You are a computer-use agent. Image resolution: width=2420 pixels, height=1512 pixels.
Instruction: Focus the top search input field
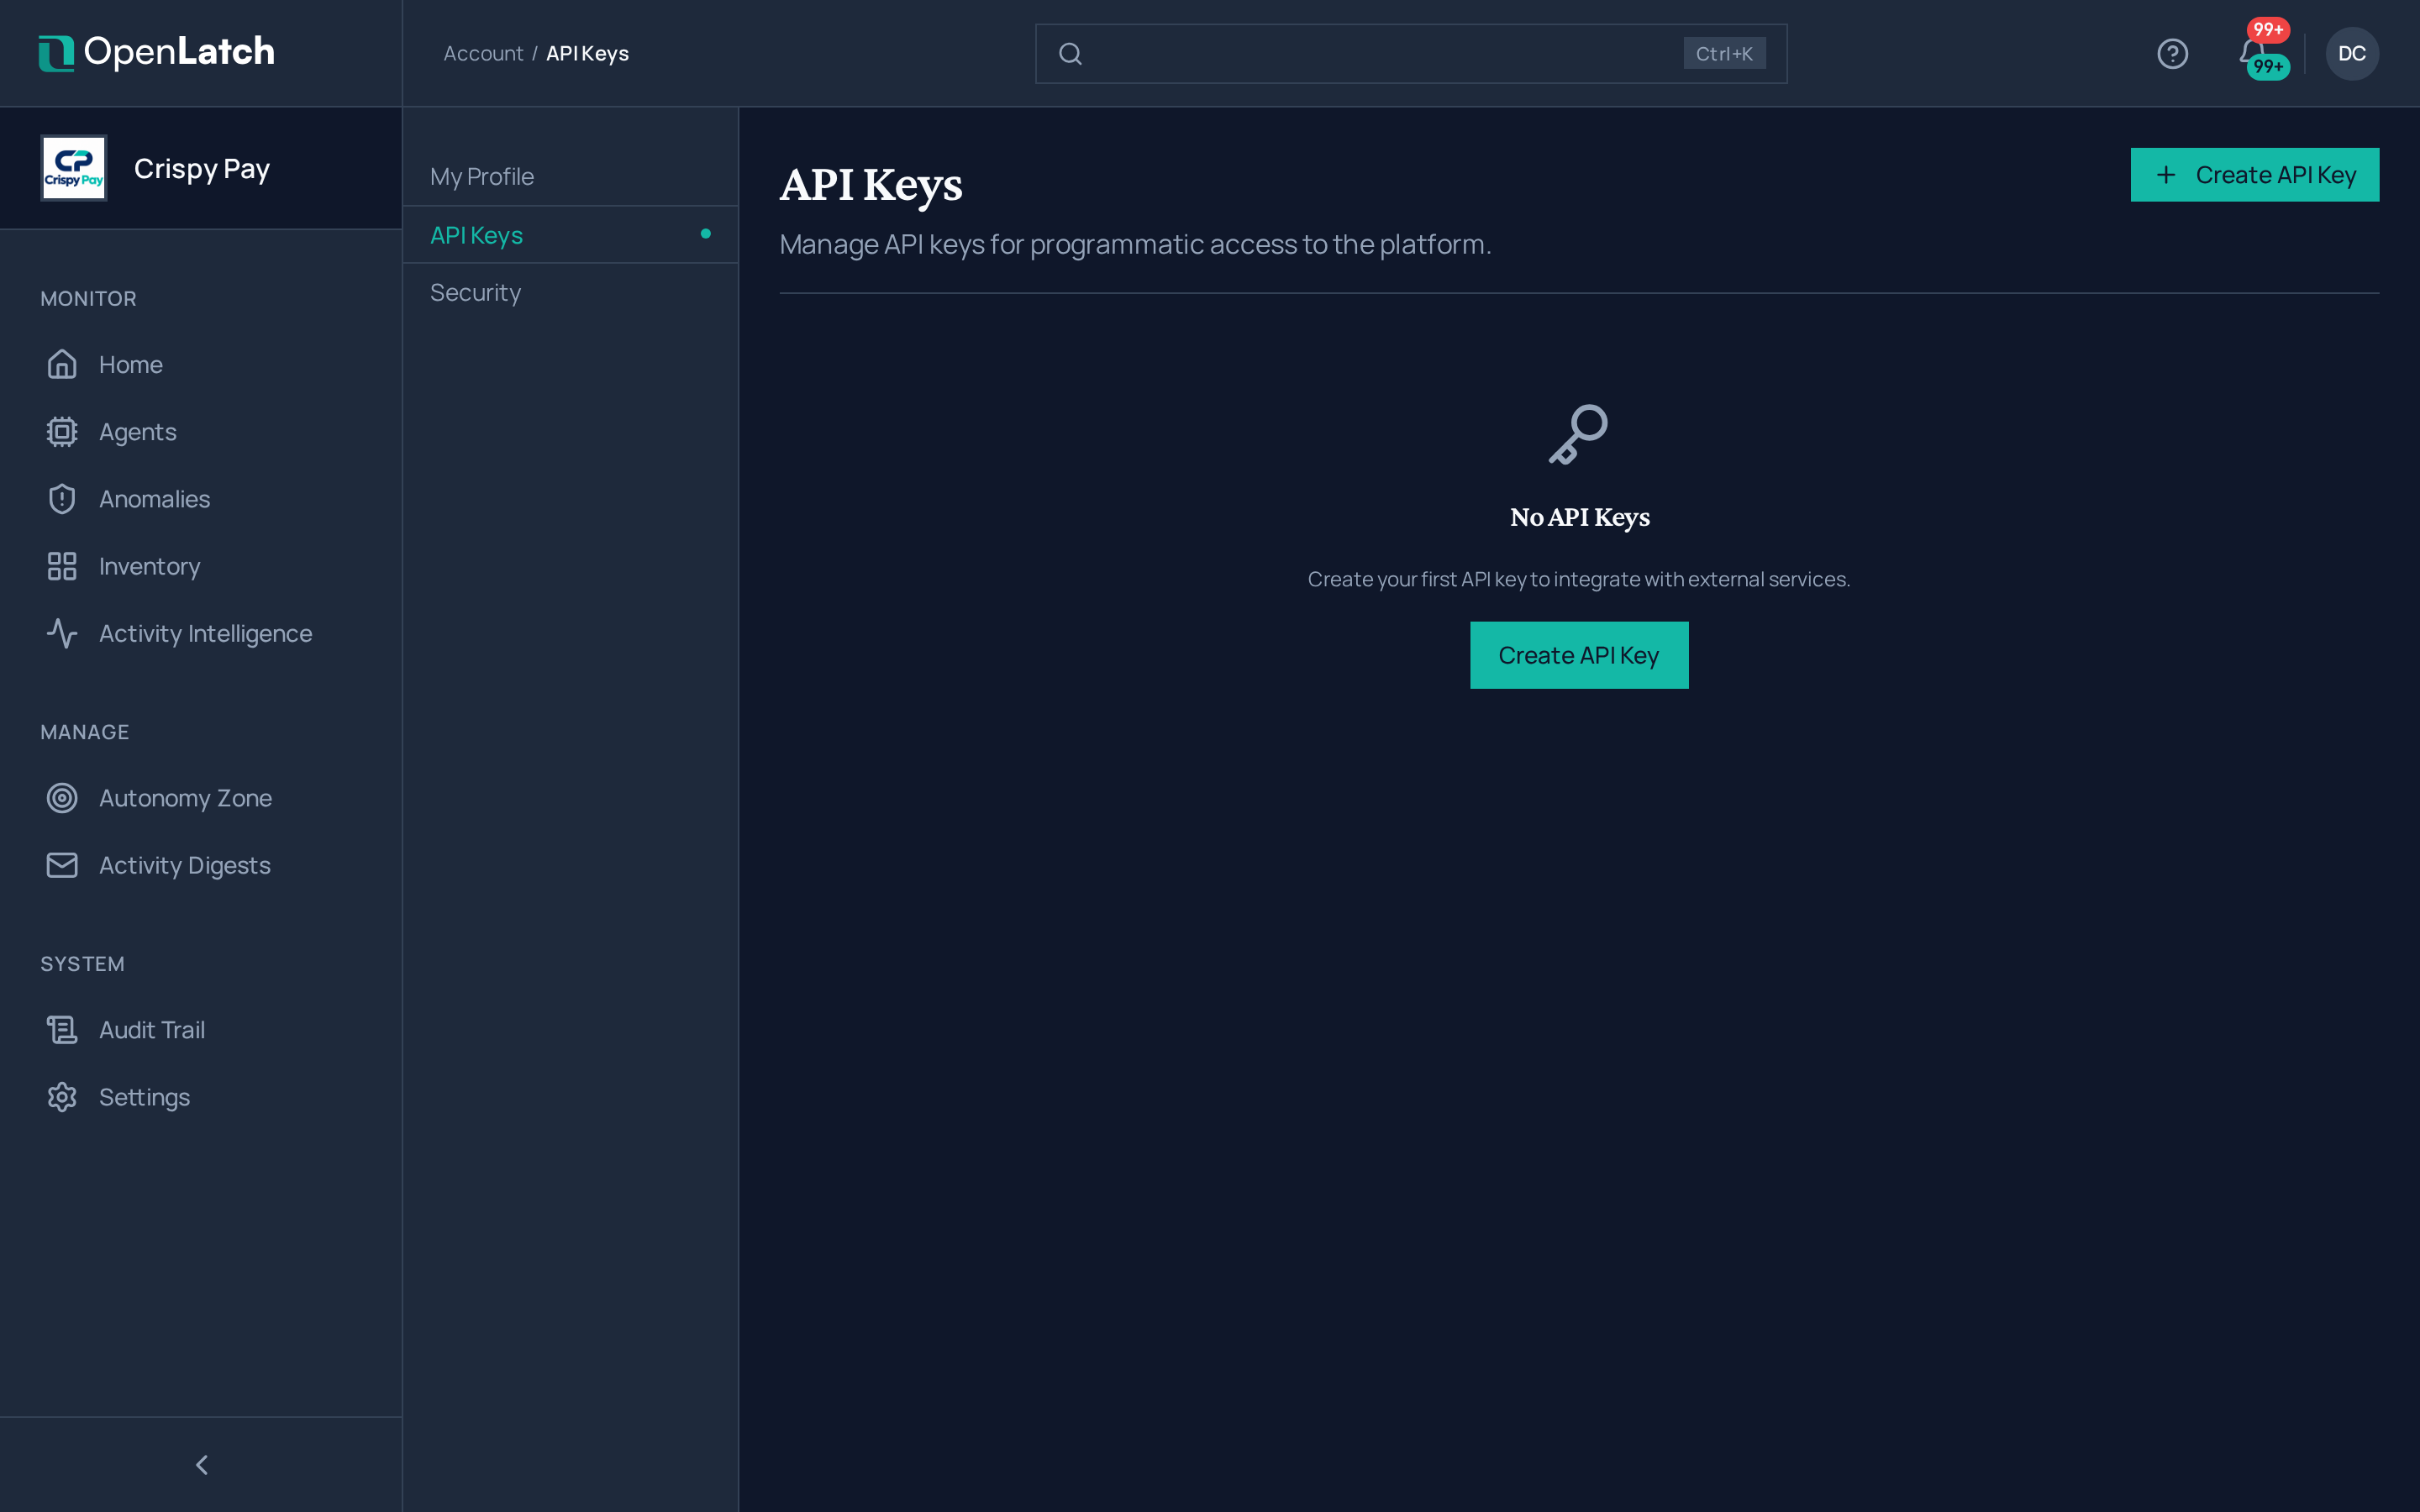tap(1410, 53)
